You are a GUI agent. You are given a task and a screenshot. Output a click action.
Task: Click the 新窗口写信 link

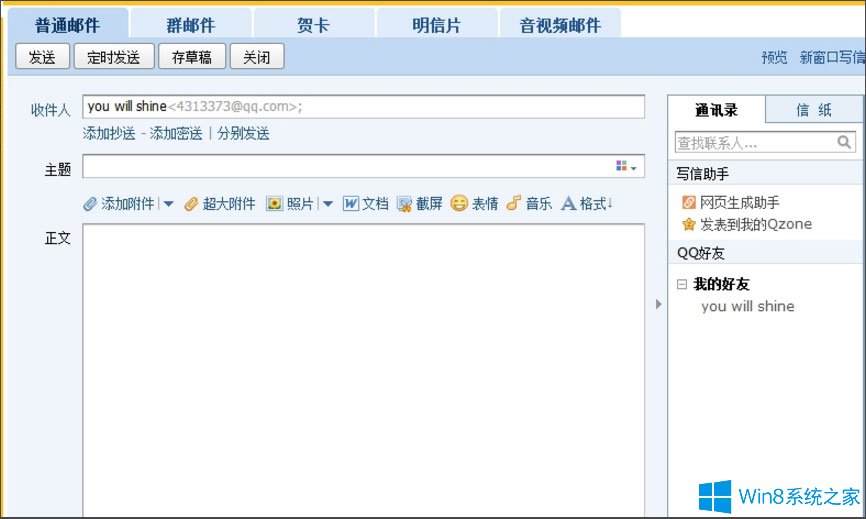(x=832, y=57)
